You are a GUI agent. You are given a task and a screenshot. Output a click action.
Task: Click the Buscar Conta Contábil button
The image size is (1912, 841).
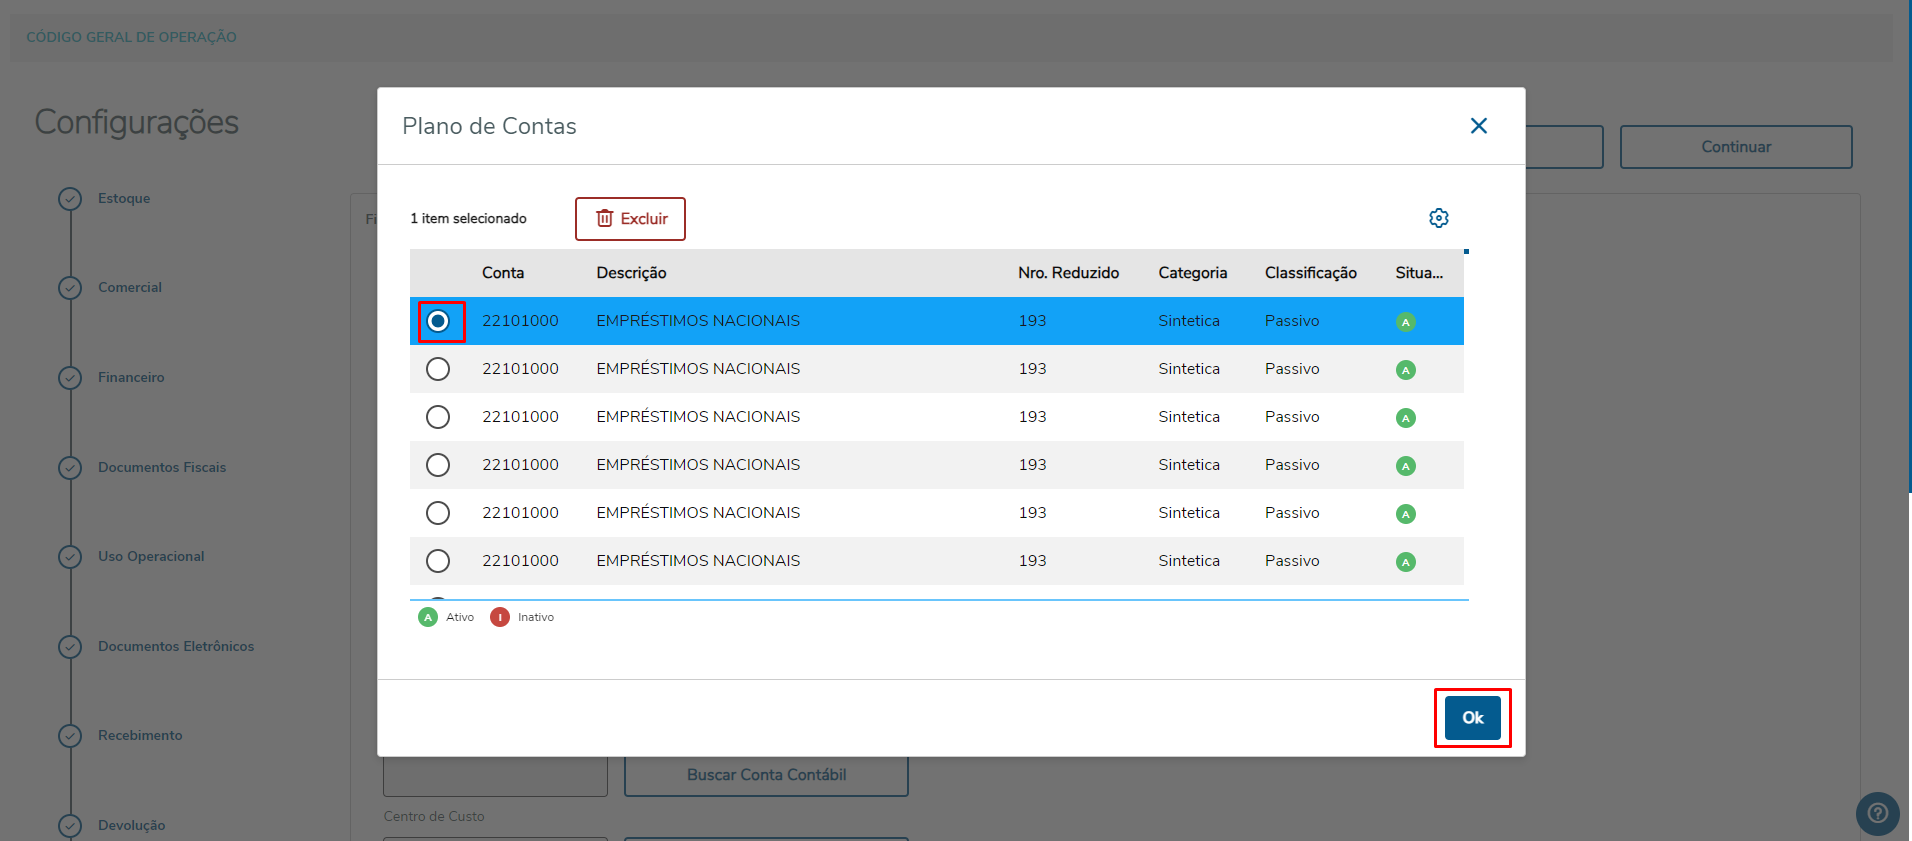tap(766, 775)
